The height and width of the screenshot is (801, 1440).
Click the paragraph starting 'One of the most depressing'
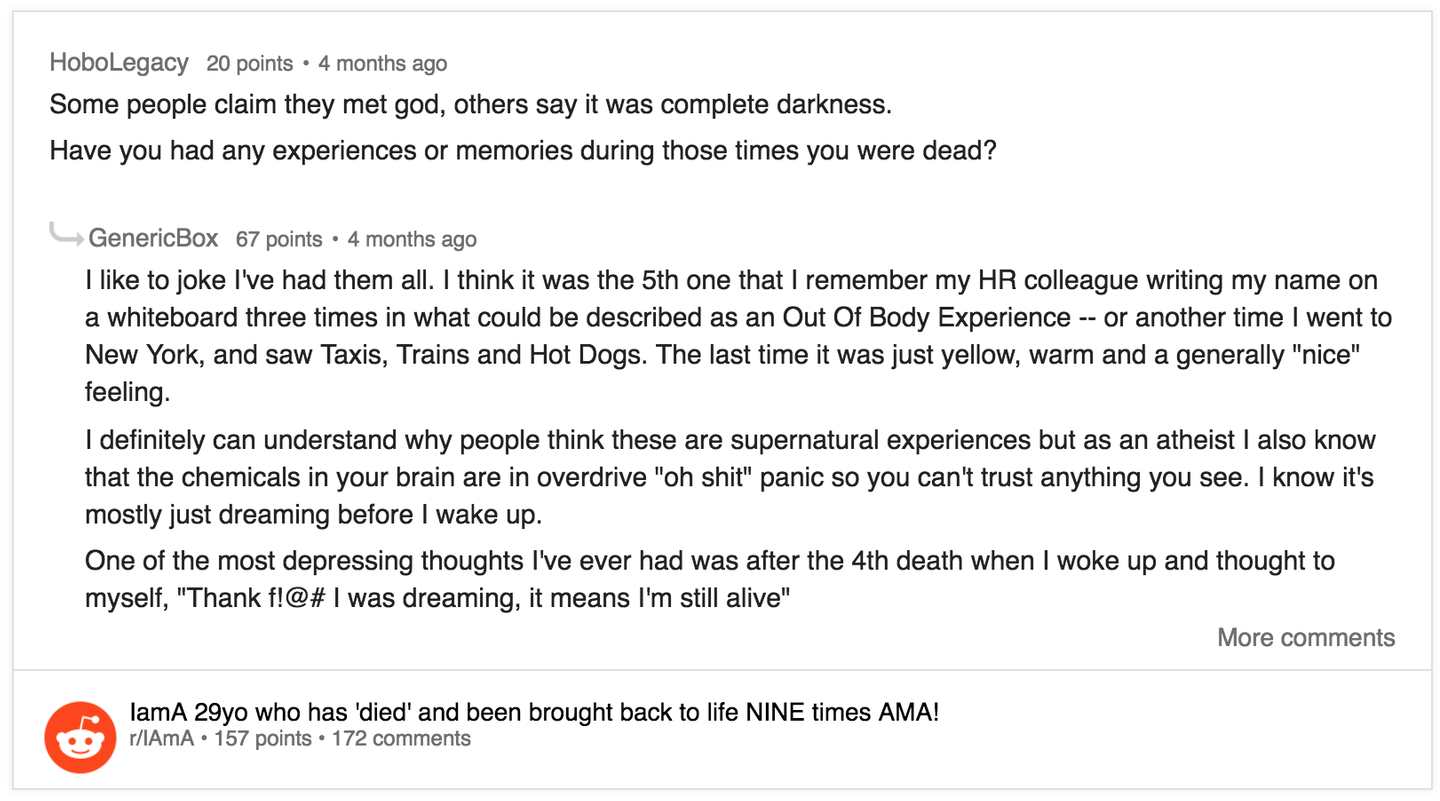click(709, 561)
